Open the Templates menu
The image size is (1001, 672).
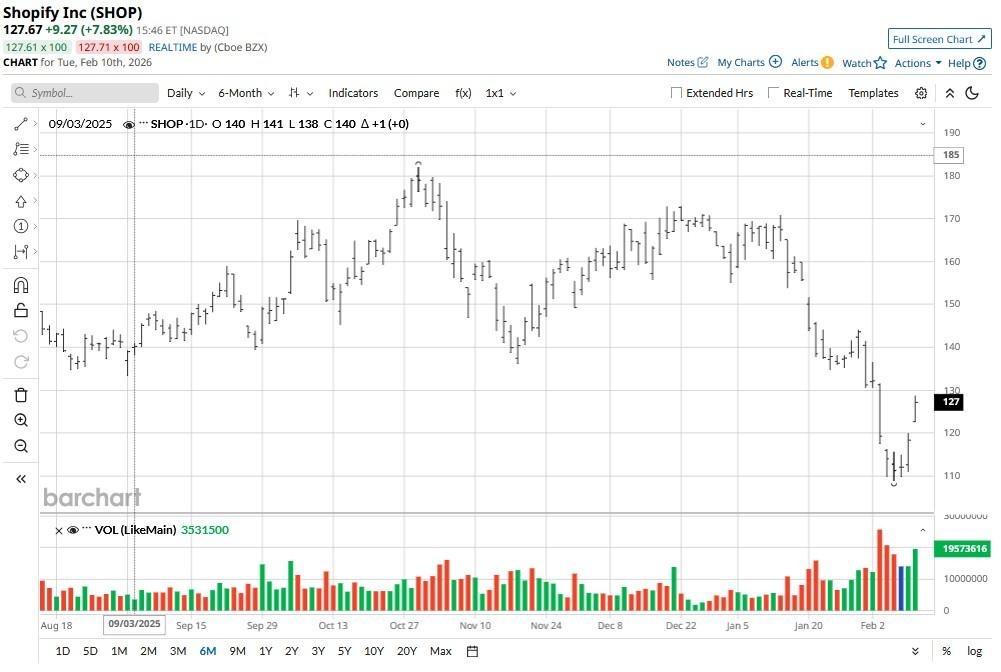[x=873, y=93]
